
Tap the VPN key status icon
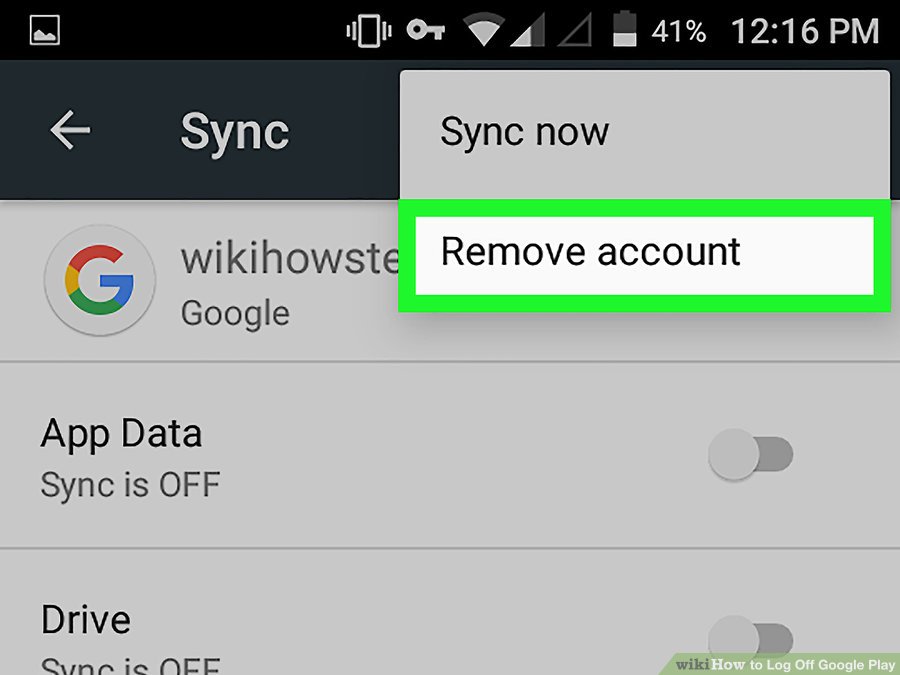425,30
